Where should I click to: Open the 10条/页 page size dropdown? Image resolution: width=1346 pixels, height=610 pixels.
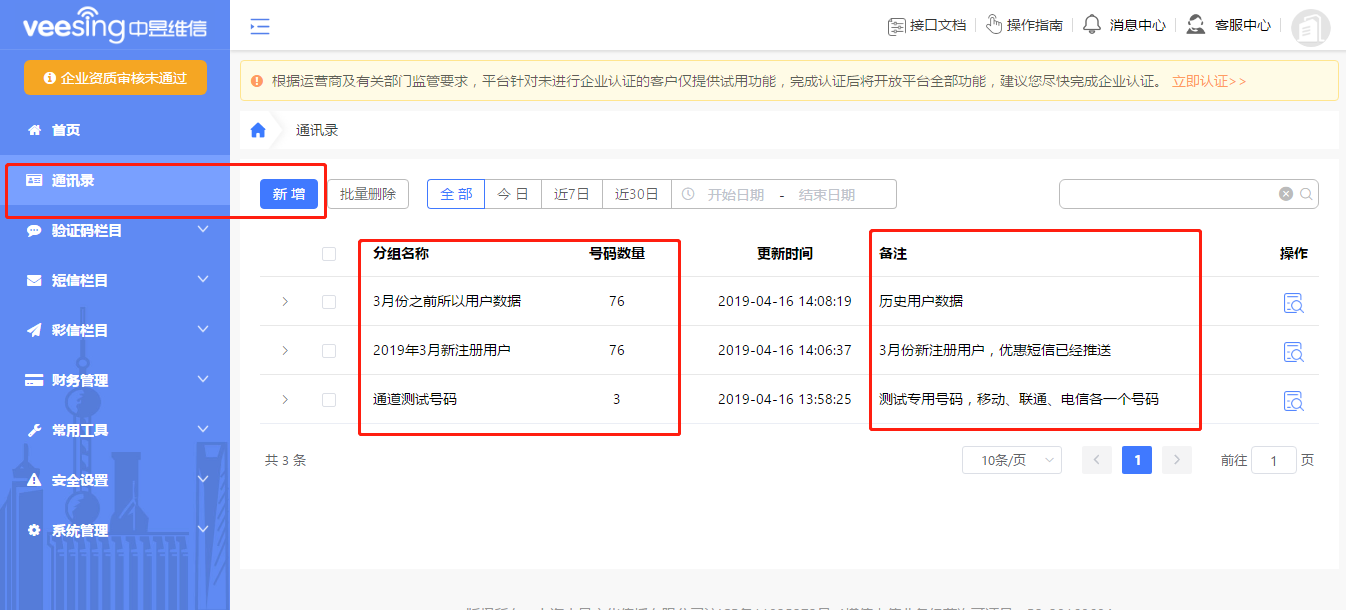tap(1012, 460)
